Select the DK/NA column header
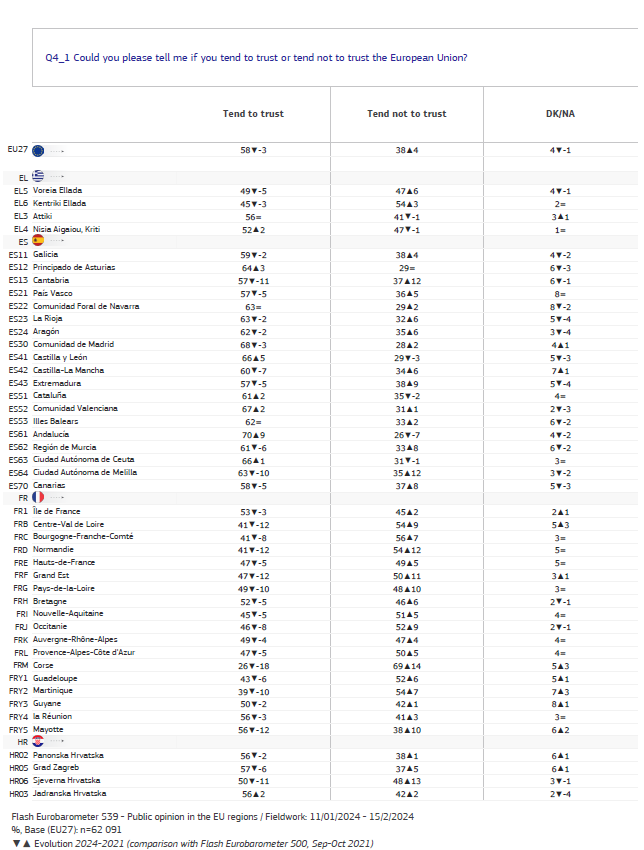644x850 pixels. tap(560, 114)
